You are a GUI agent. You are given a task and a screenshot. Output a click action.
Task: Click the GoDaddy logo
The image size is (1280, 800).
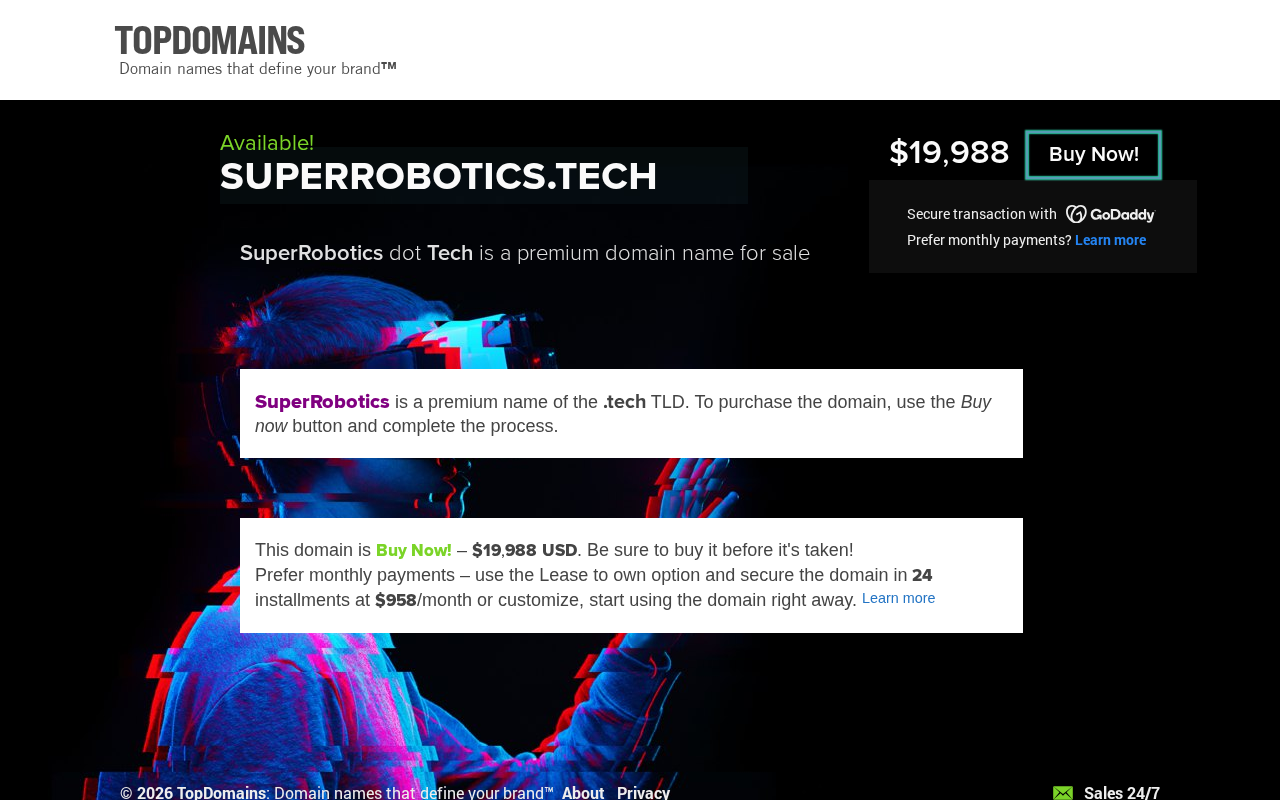[1110, 214]
